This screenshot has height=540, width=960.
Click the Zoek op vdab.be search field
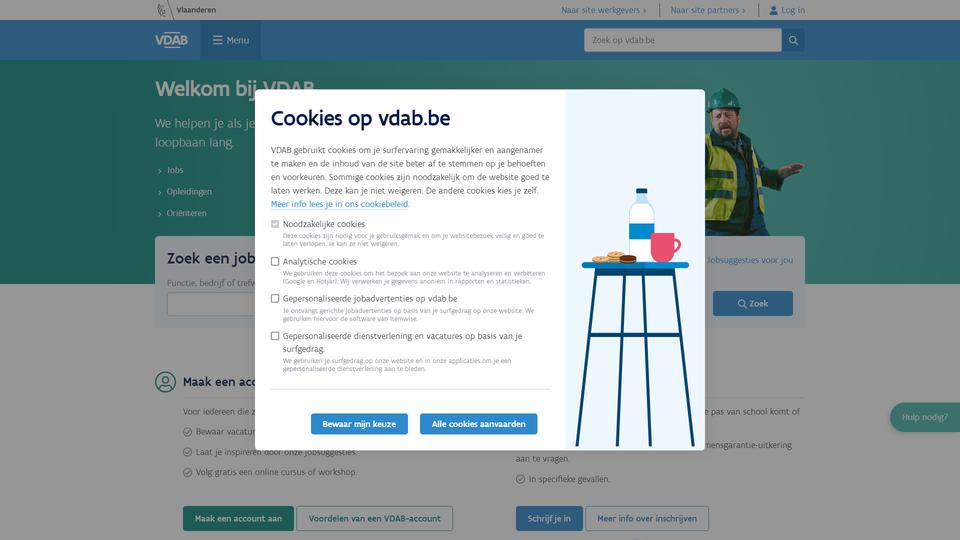(683, 40)
